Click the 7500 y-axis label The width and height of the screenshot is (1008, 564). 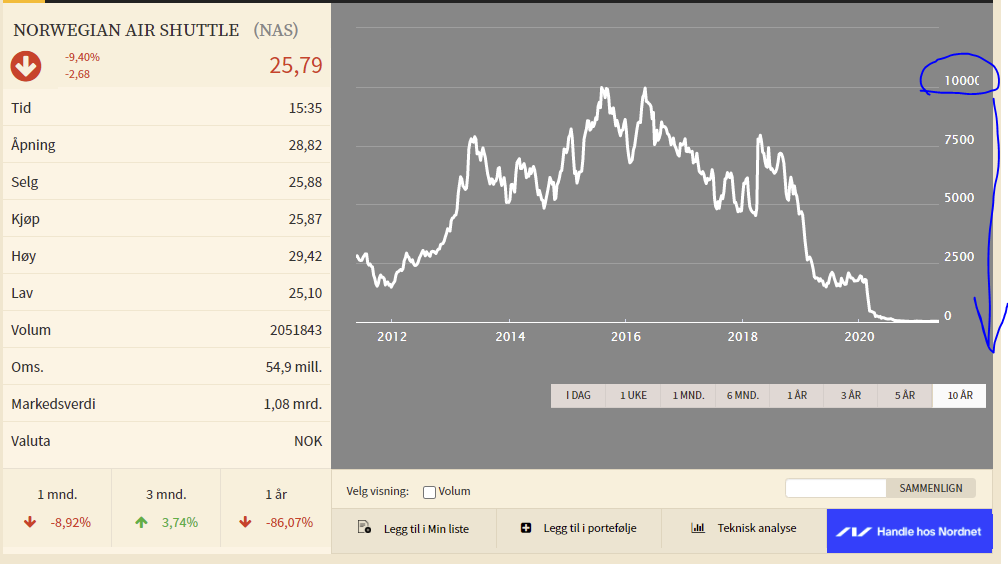pos(959,140)
